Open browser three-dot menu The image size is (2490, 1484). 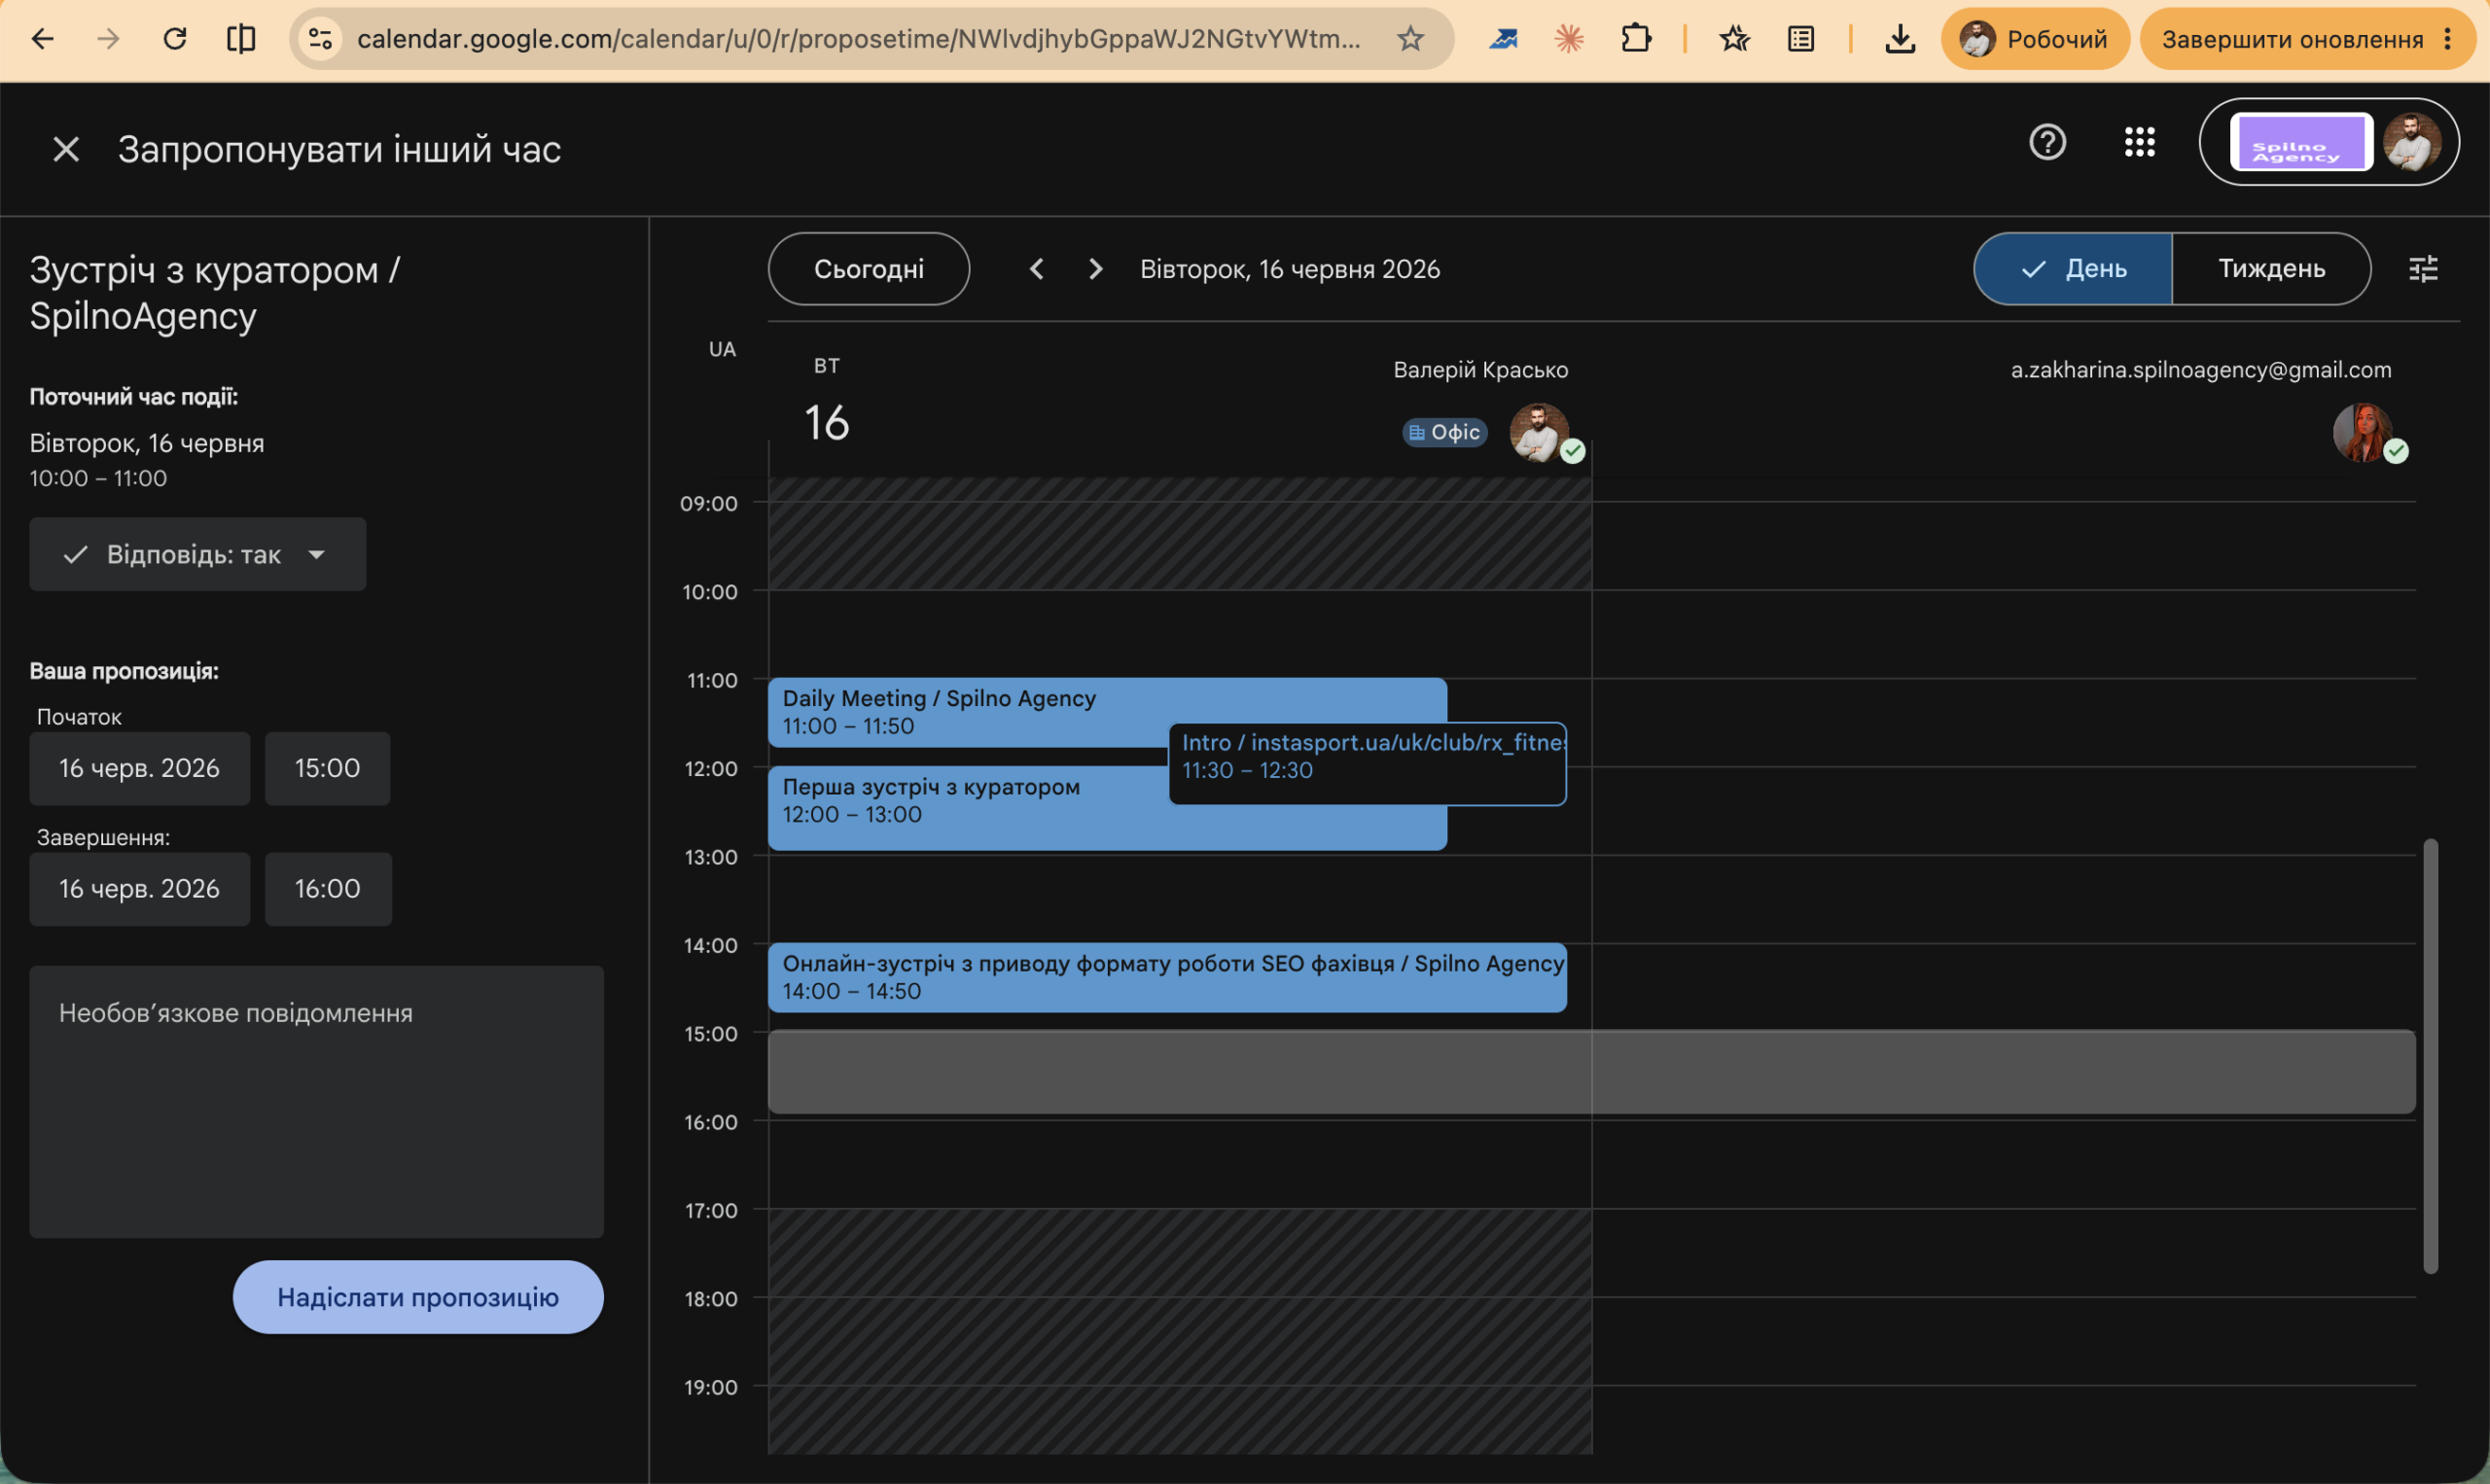coord(2447,39)
